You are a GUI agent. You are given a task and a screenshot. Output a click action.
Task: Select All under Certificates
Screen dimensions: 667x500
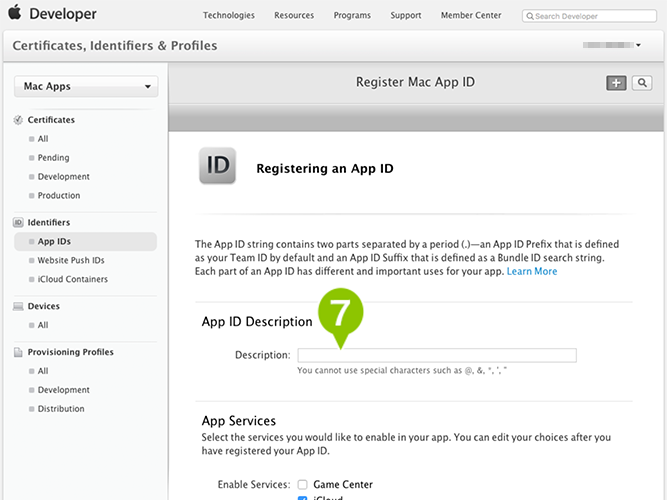tap(43, 139)
